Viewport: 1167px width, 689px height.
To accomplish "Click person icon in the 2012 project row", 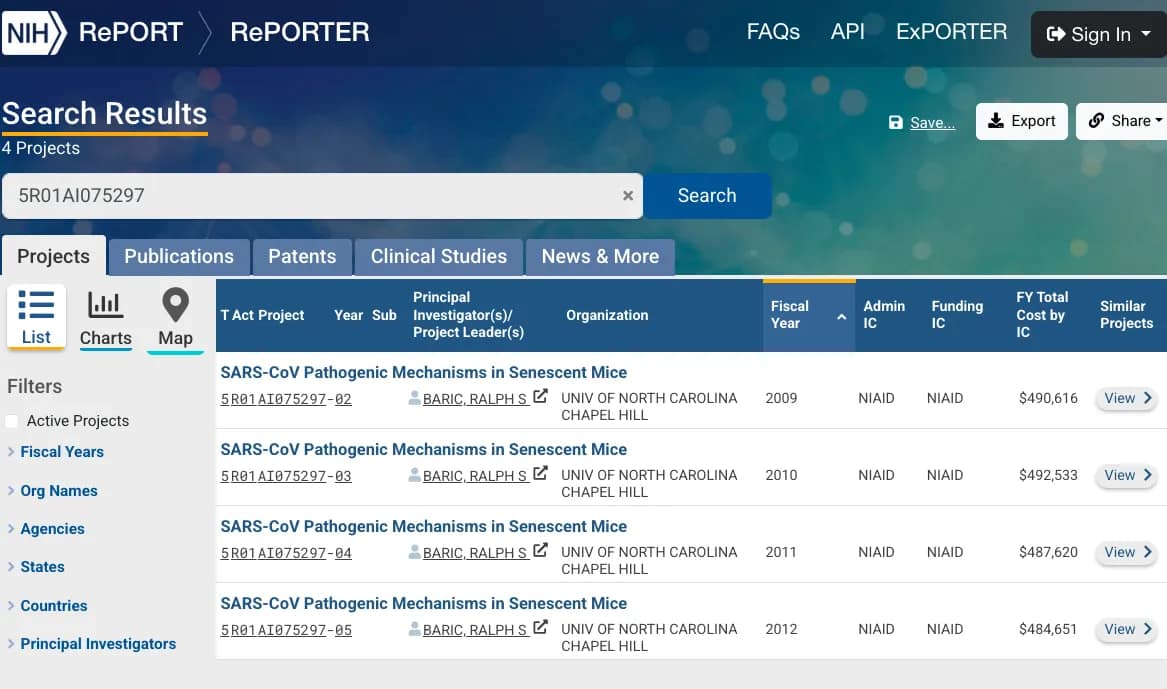I will click(x=415, y=629).
